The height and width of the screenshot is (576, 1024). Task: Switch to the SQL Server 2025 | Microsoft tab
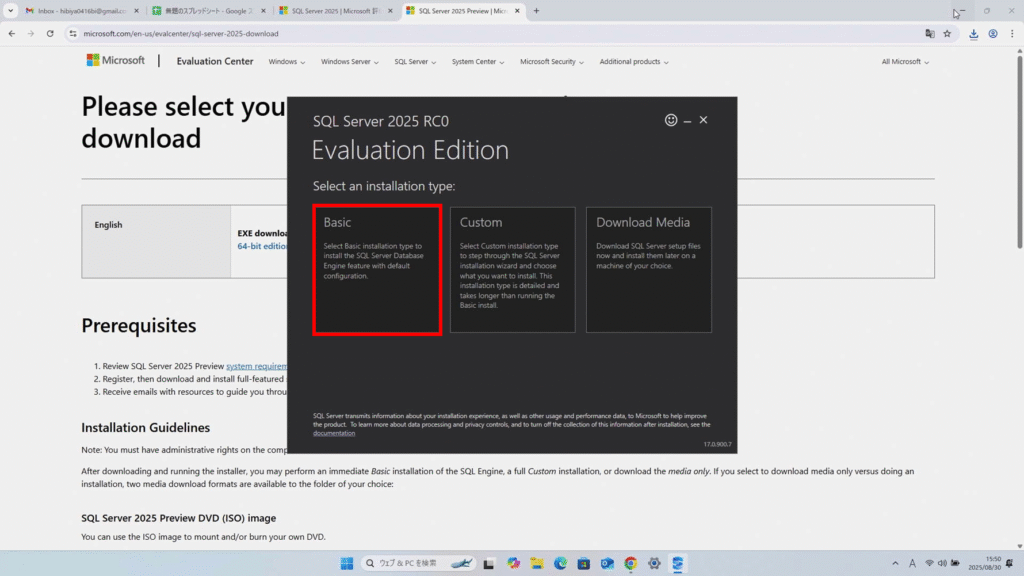336,11
